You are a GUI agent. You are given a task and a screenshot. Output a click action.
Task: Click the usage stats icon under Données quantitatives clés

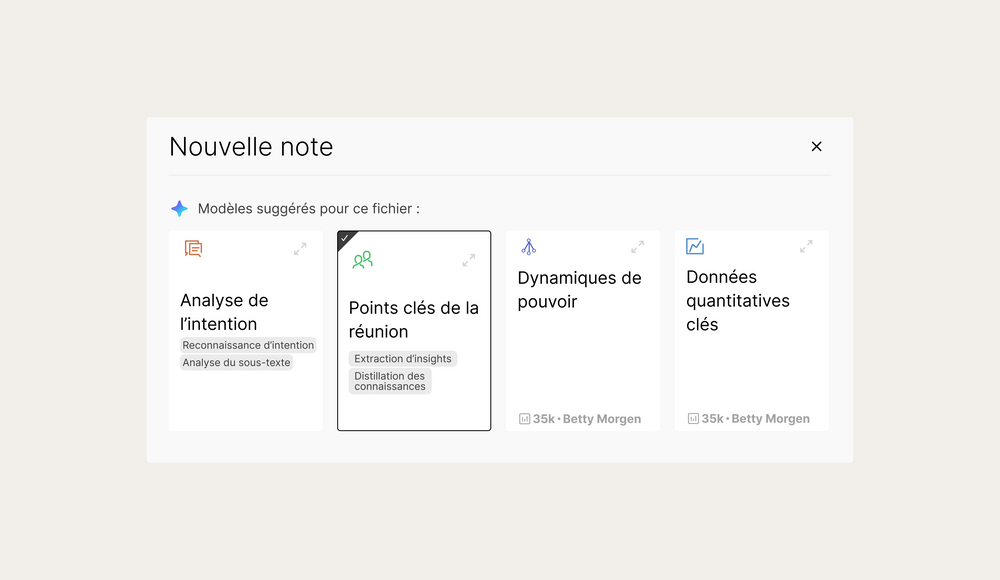click(x=693, y=419)
